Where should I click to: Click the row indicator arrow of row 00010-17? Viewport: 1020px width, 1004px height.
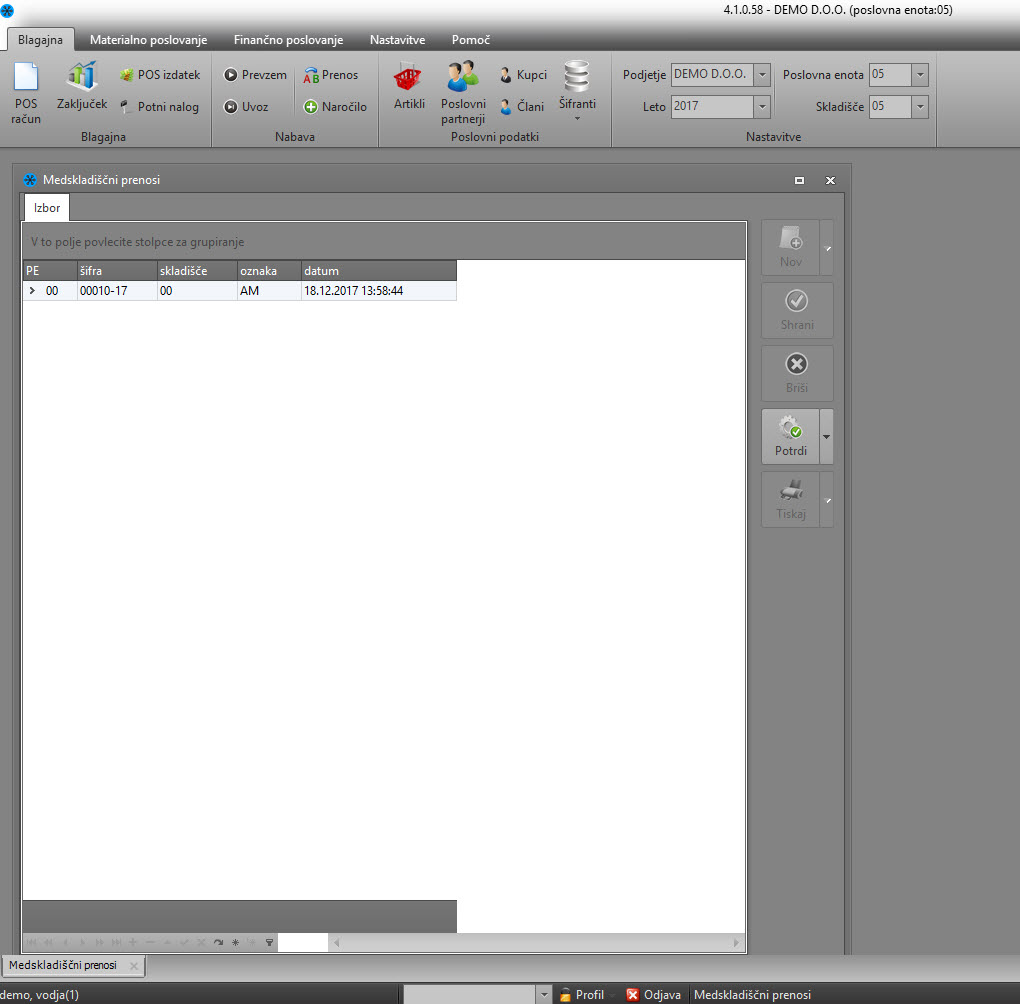pos(32,291)
